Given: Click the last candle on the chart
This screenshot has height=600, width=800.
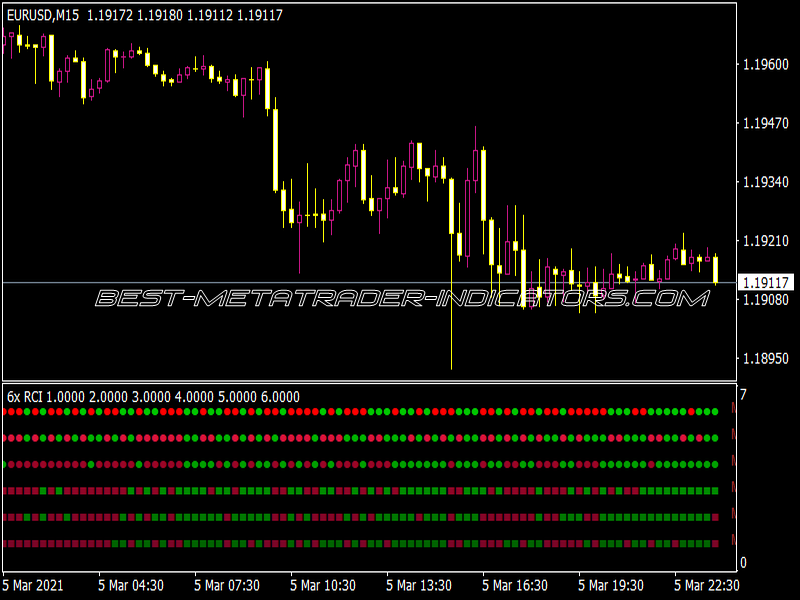Looking at the screenshot, I should [715, 269].
